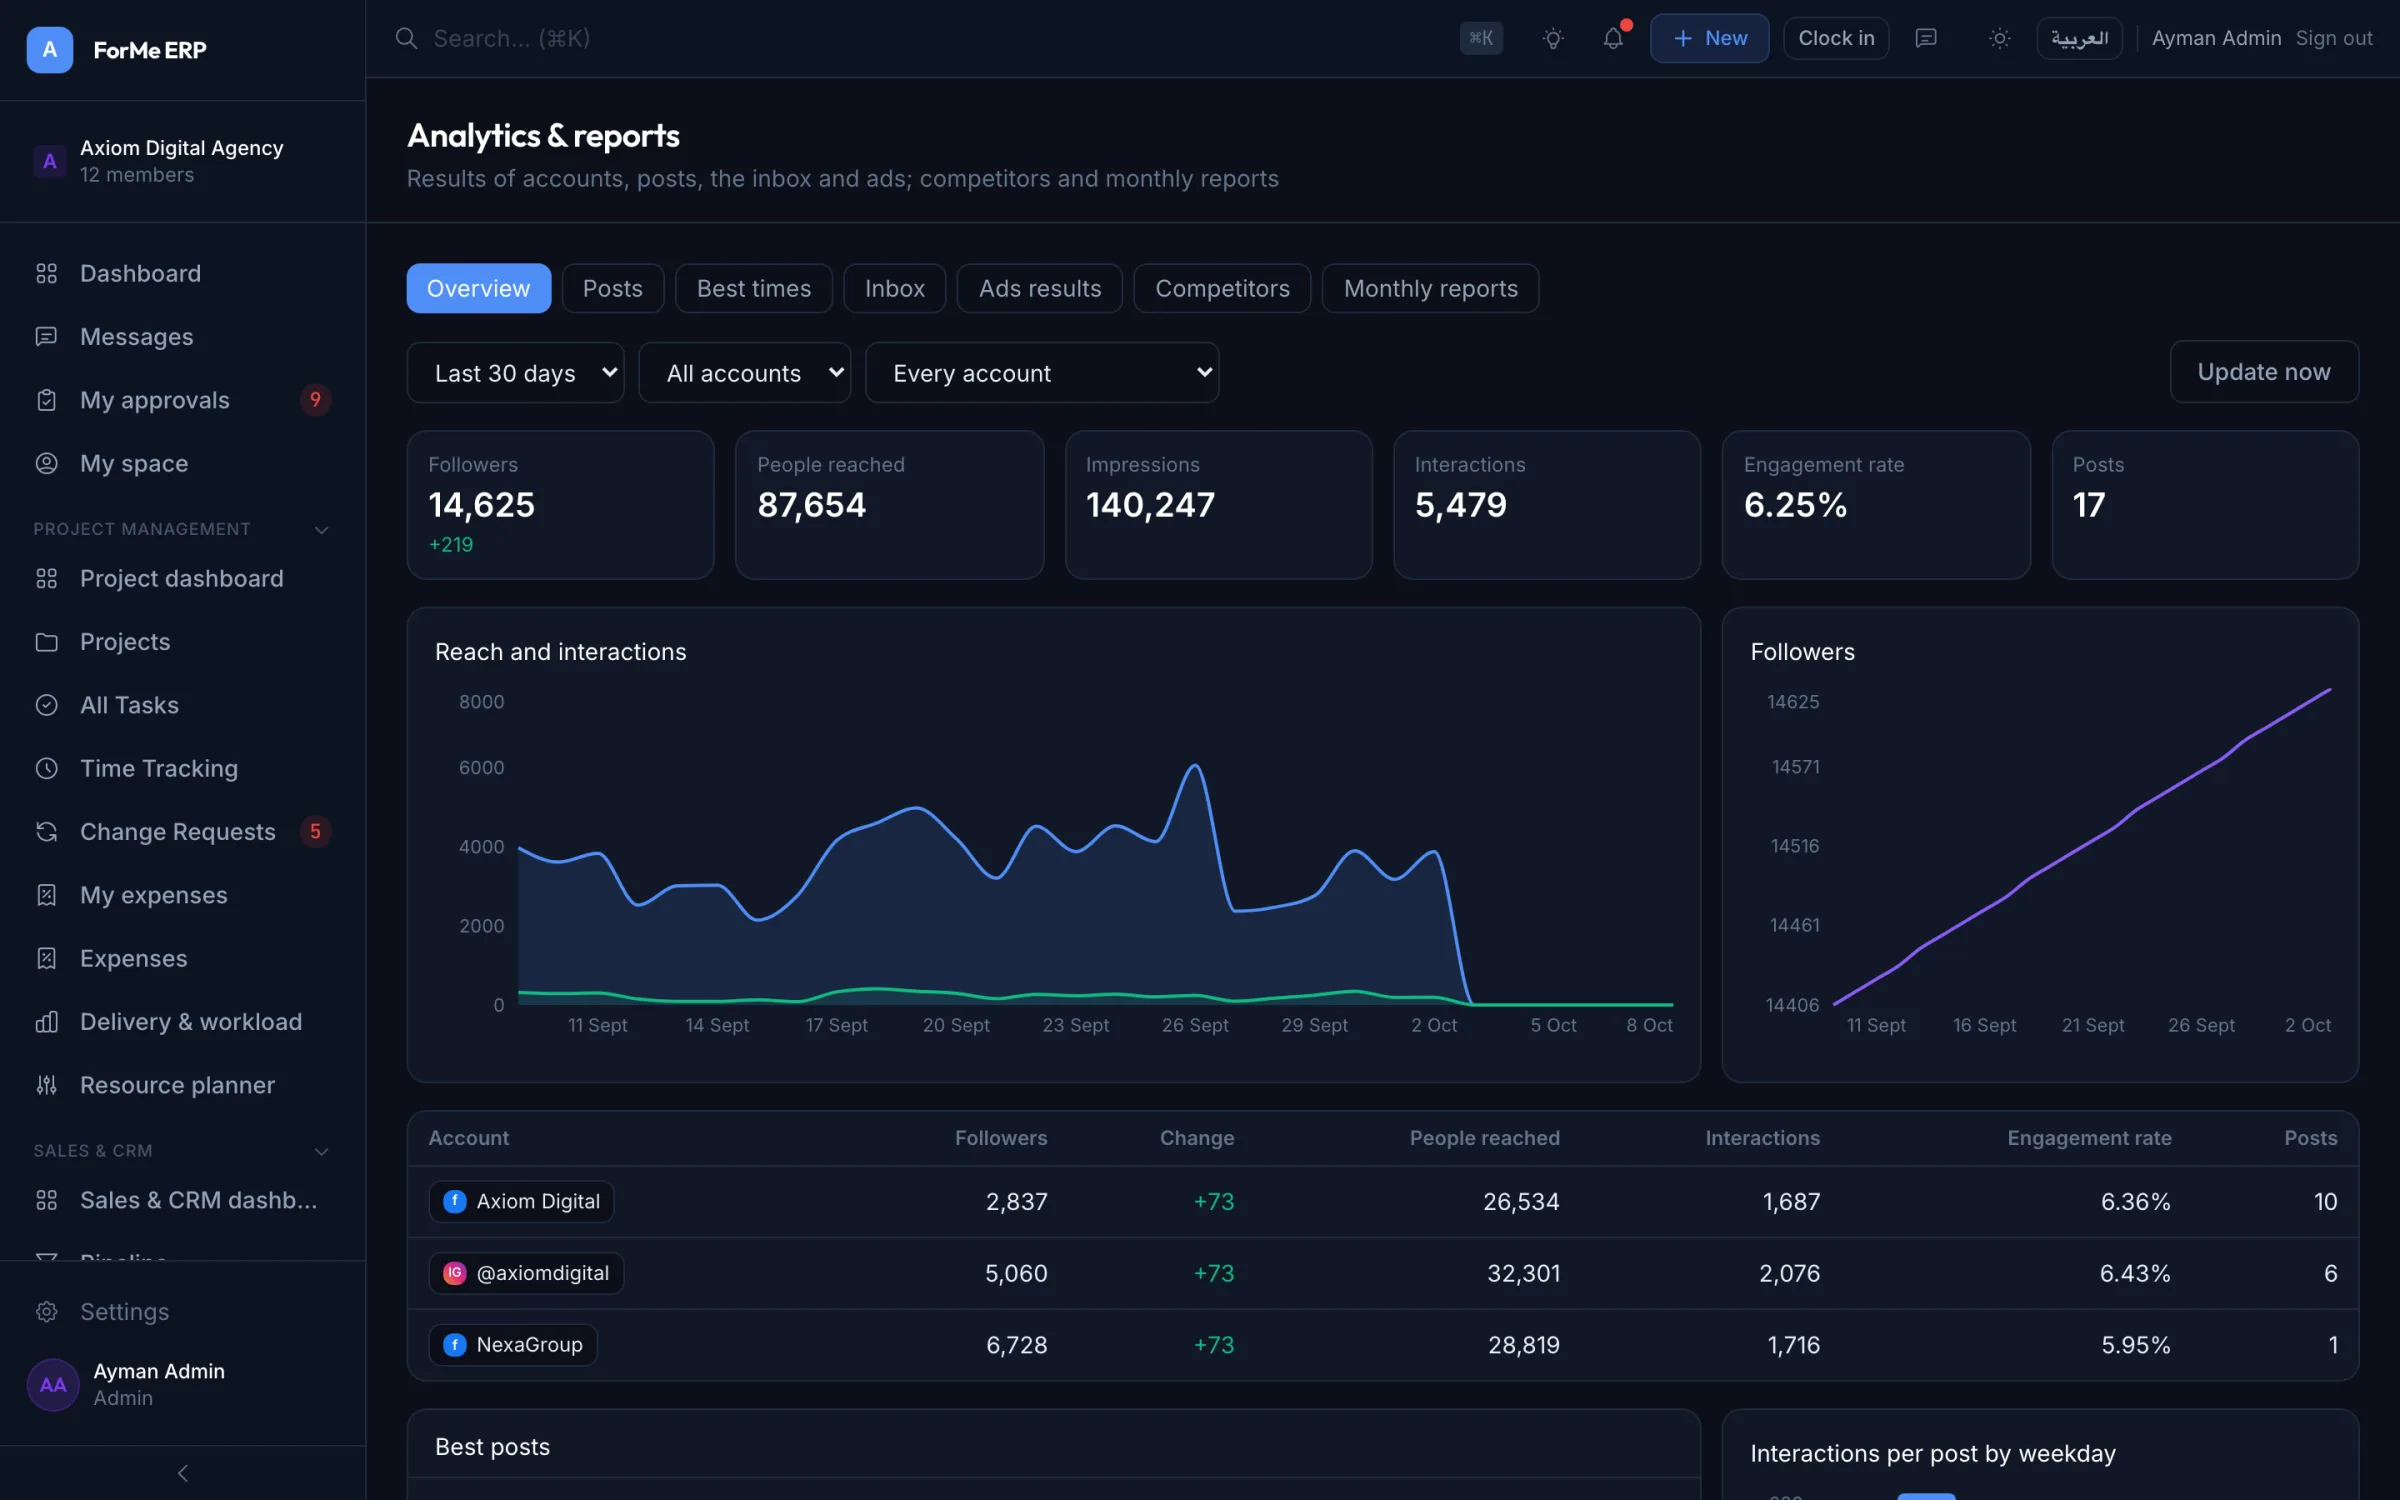The image size is (2400, 1500).
Task: Open the Every account dropdown
Action: 1041,373
